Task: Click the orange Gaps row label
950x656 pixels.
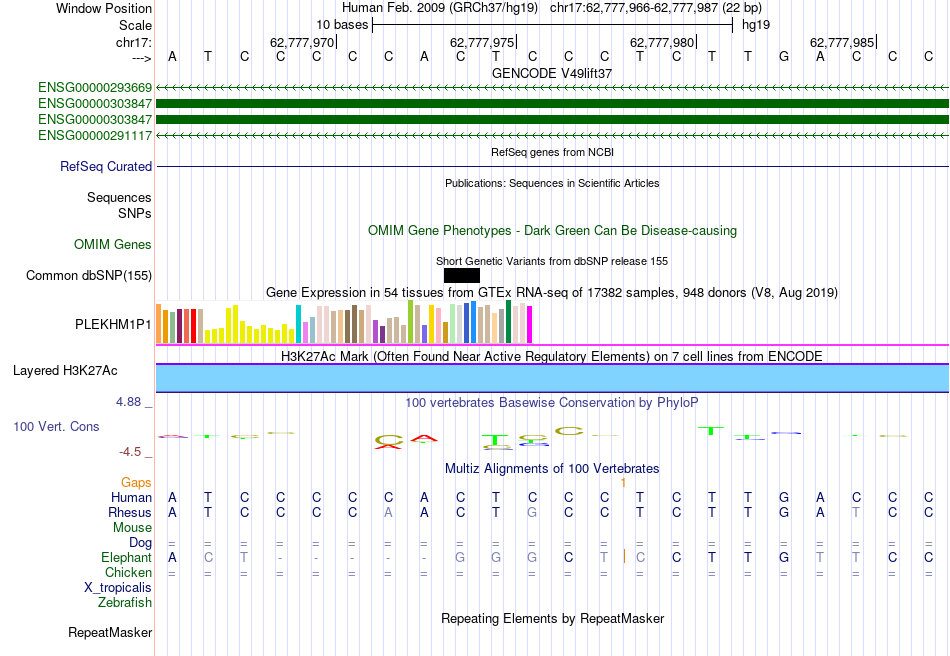Action: click(x=136, y=483)
